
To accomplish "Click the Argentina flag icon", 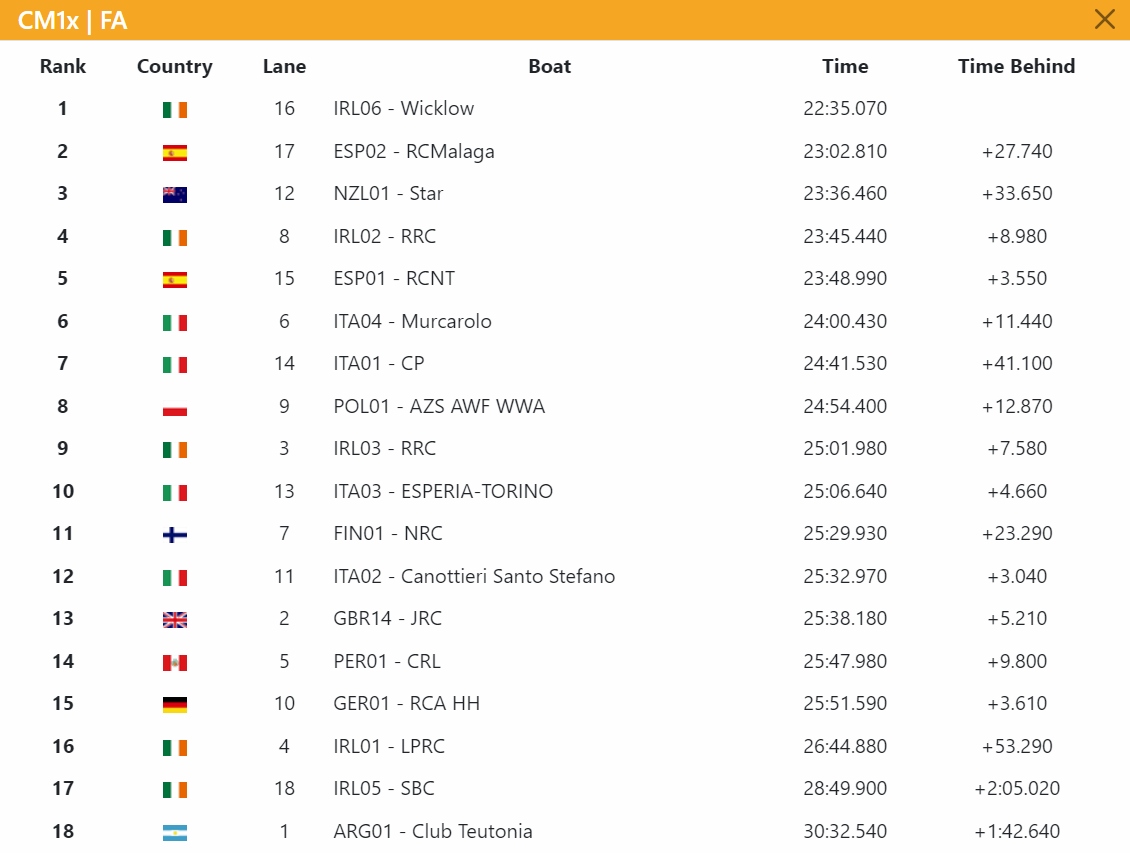I will coord(174,832).
